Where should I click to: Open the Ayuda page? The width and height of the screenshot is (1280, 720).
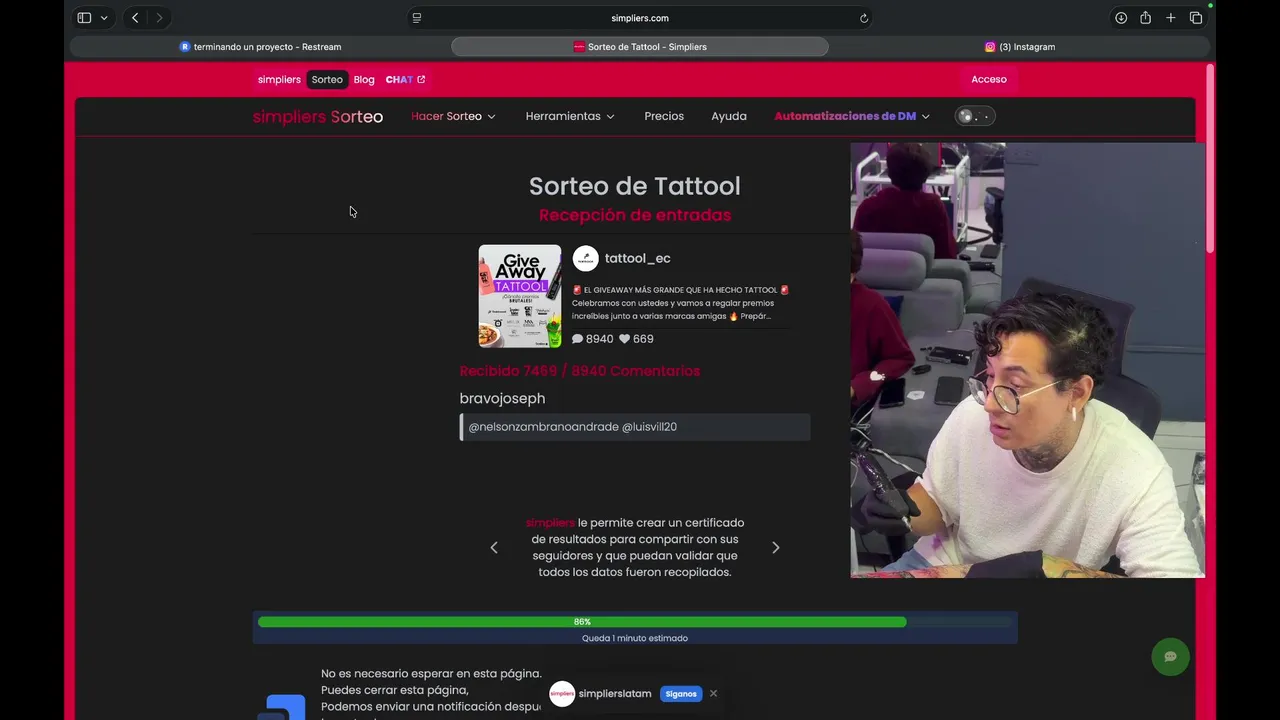729,116
